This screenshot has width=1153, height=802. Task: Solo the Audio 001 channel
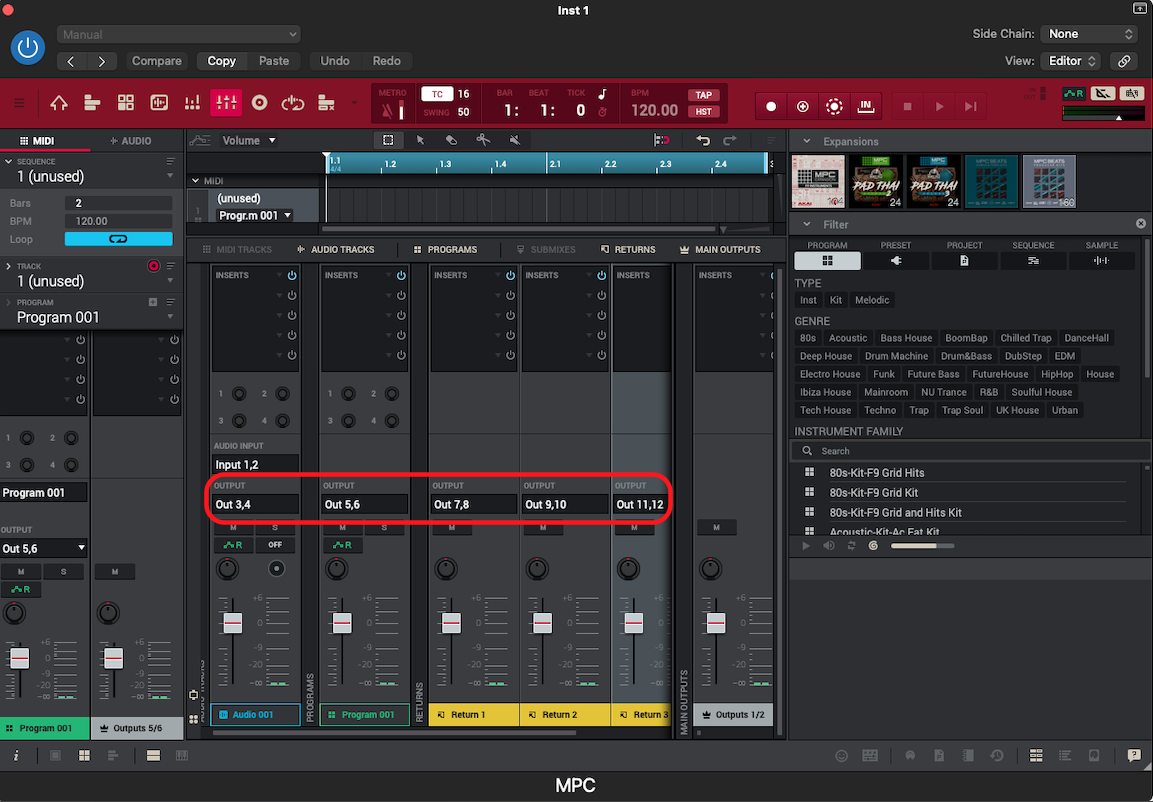(275, 528)
